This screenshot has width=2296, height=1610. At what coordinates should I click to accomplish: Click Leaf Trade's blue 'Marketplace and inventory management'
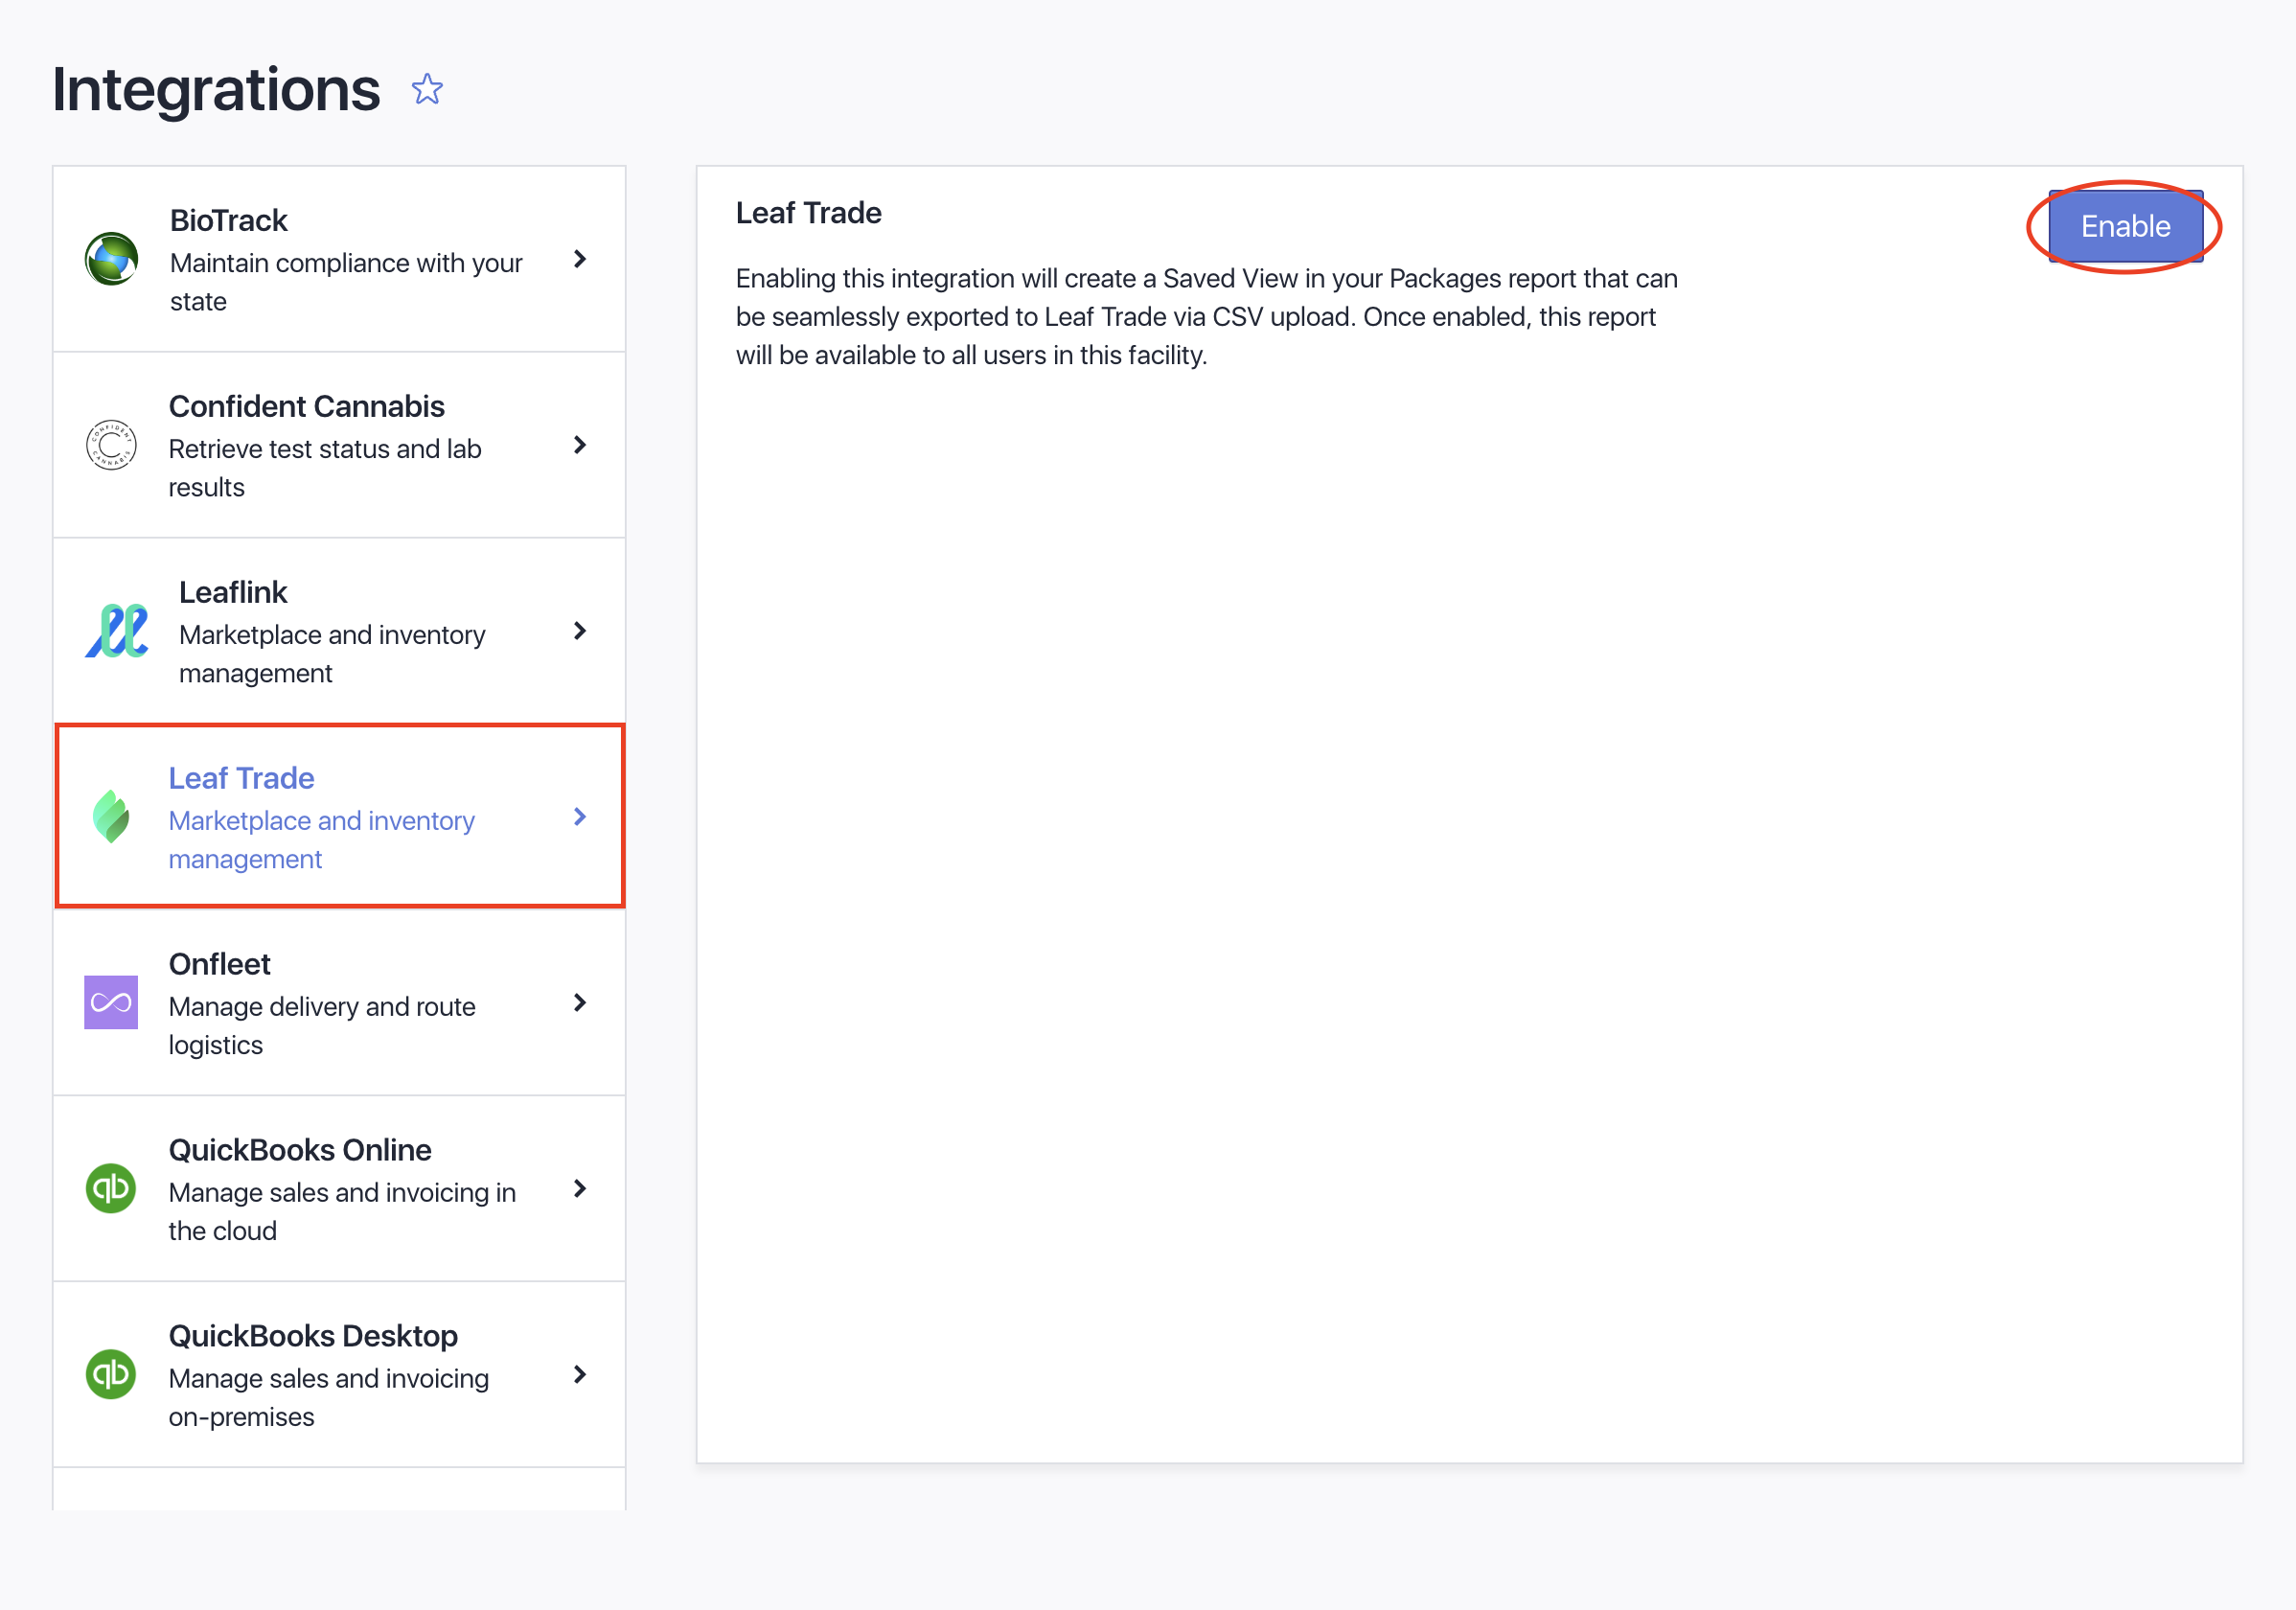click(321, 840)
